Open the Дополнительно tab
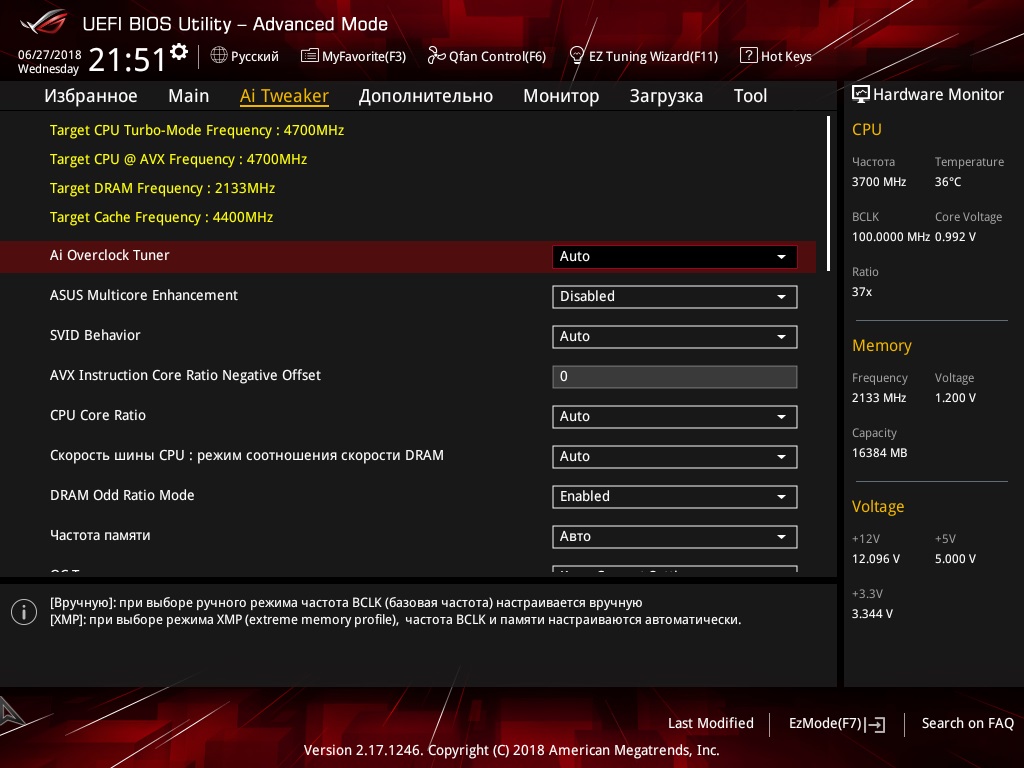This screenshot has width=1024, height=768. point(426,96)
